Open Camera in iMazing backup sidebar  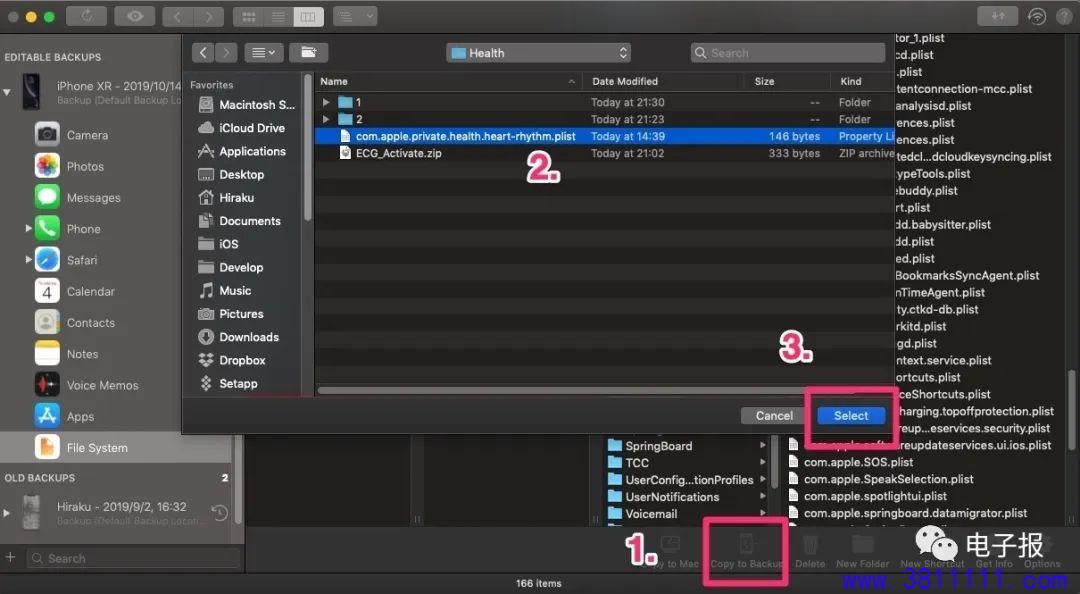pyautogui.click(x=72, y=135)
